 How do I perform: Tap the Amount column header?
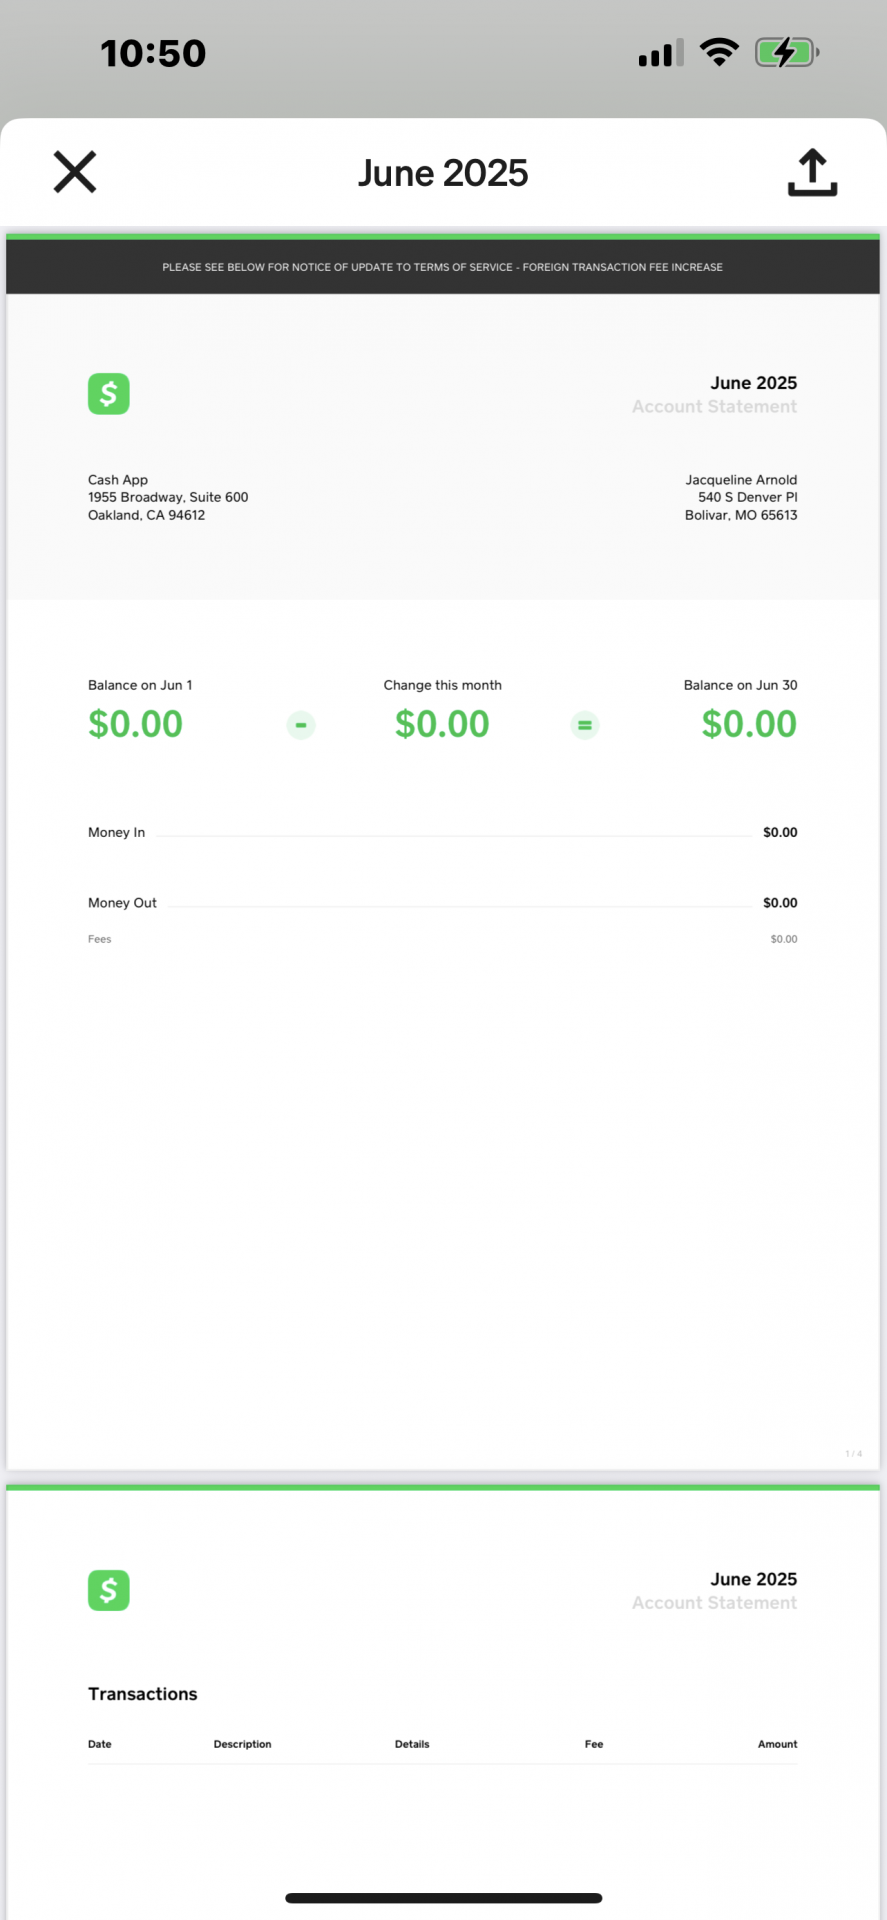(x=777, y=1744)
